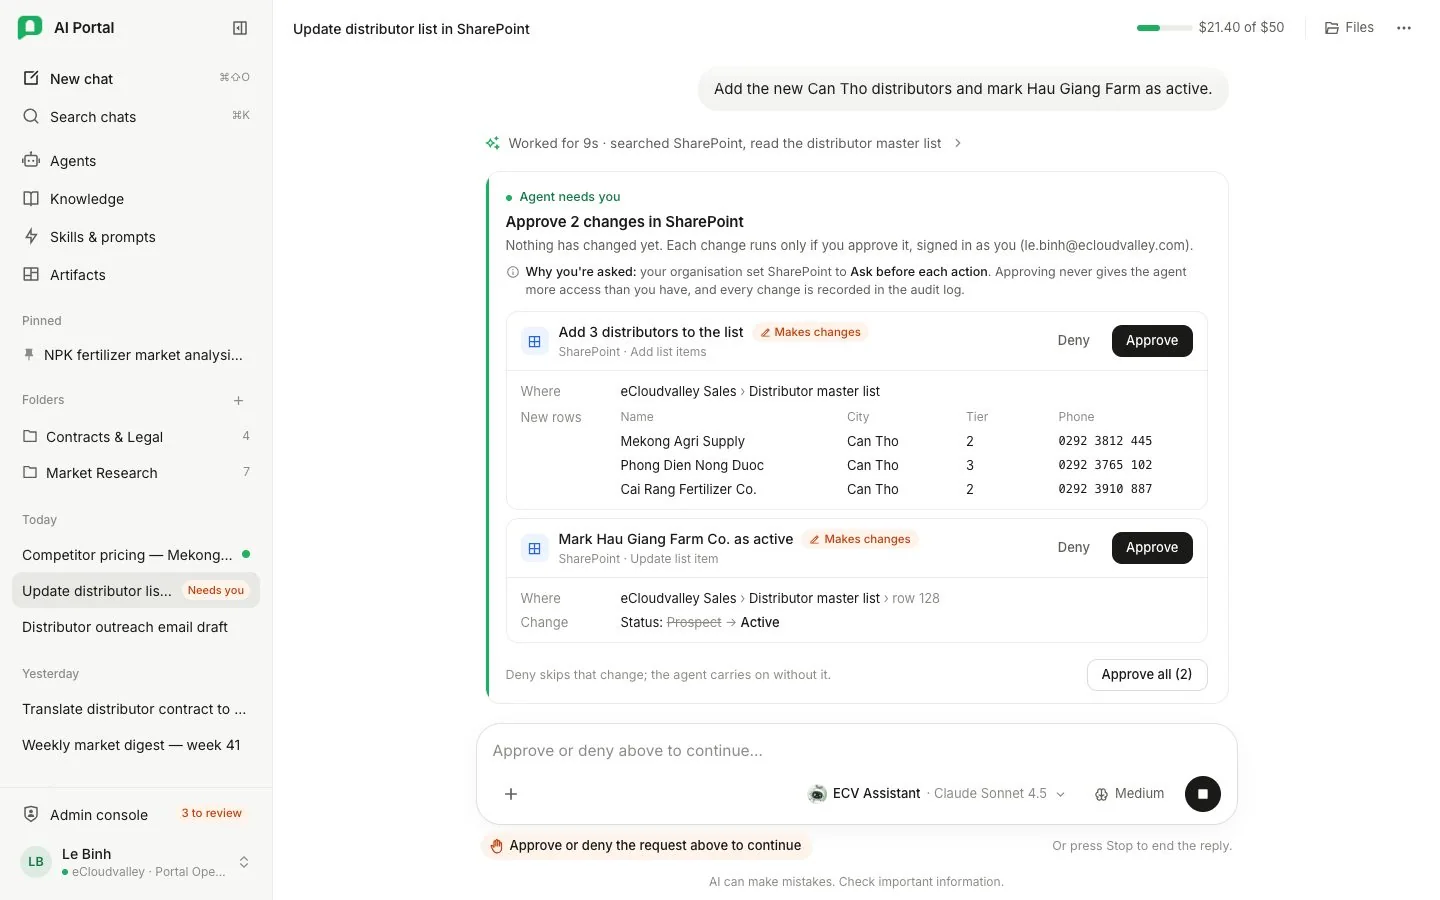The width and height of the screenshot is (1440, 900).
Task: Start a New chat
Action: 136,78
